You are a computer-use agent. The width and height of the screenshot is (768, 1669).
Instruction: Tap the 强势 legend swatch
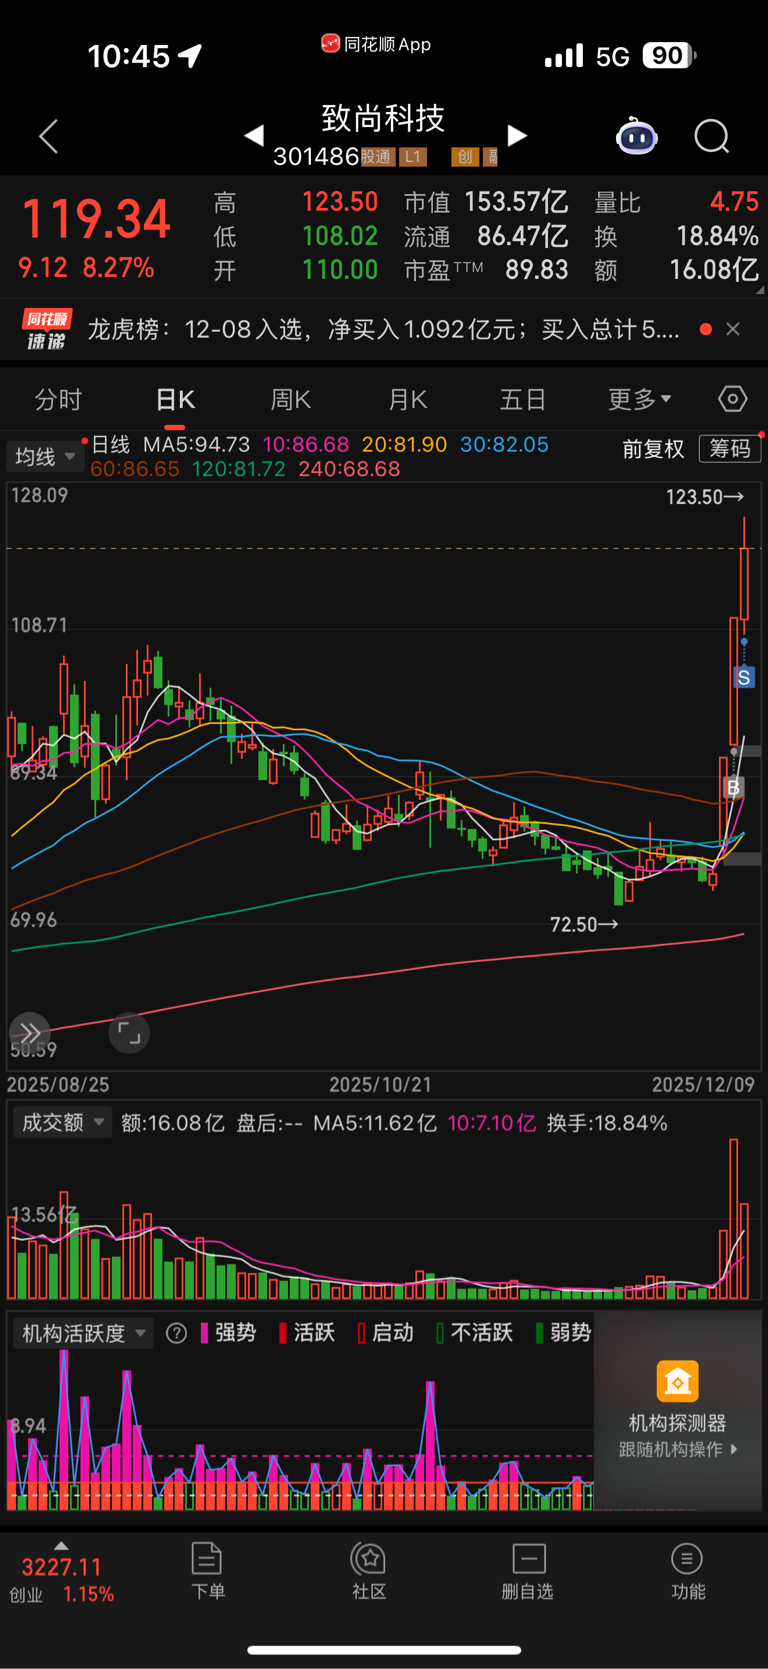204,1333
